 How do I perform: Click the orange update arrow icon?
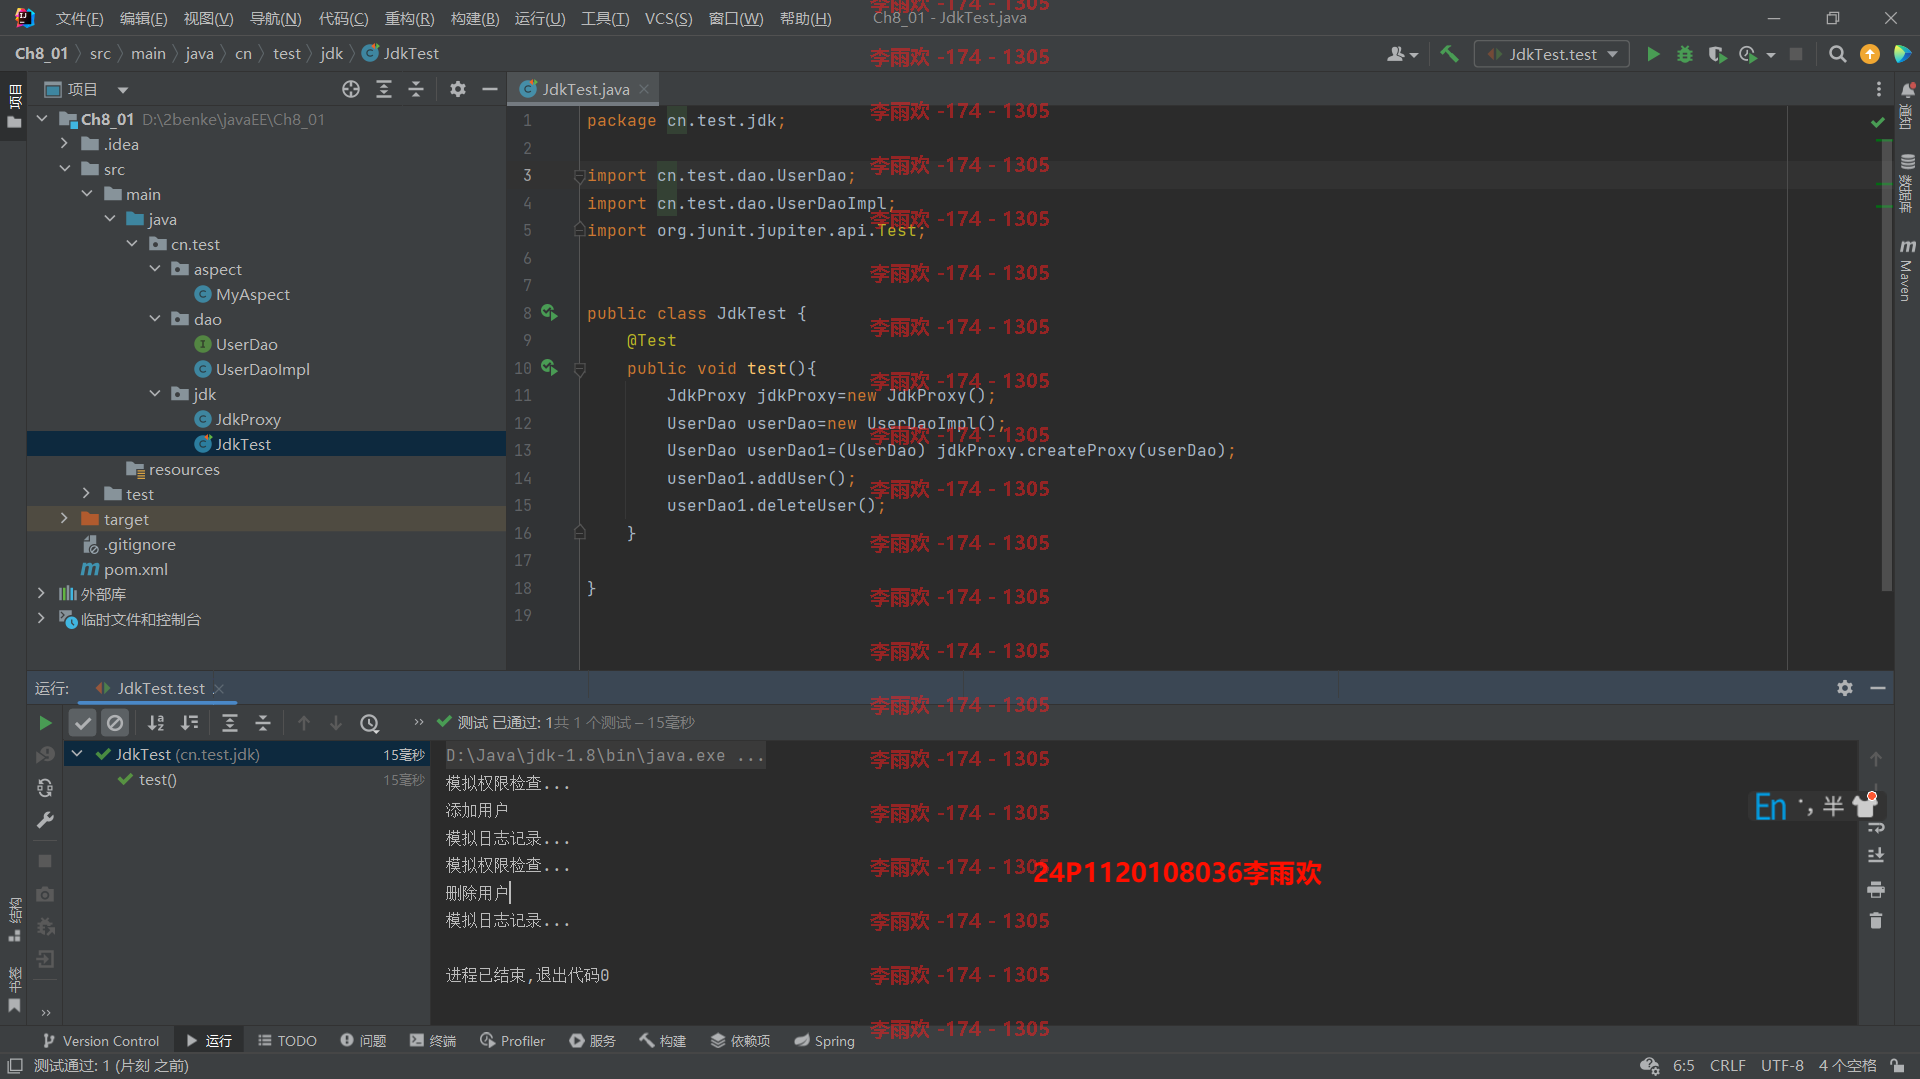pyautogui.click(x=1869, y=54)
